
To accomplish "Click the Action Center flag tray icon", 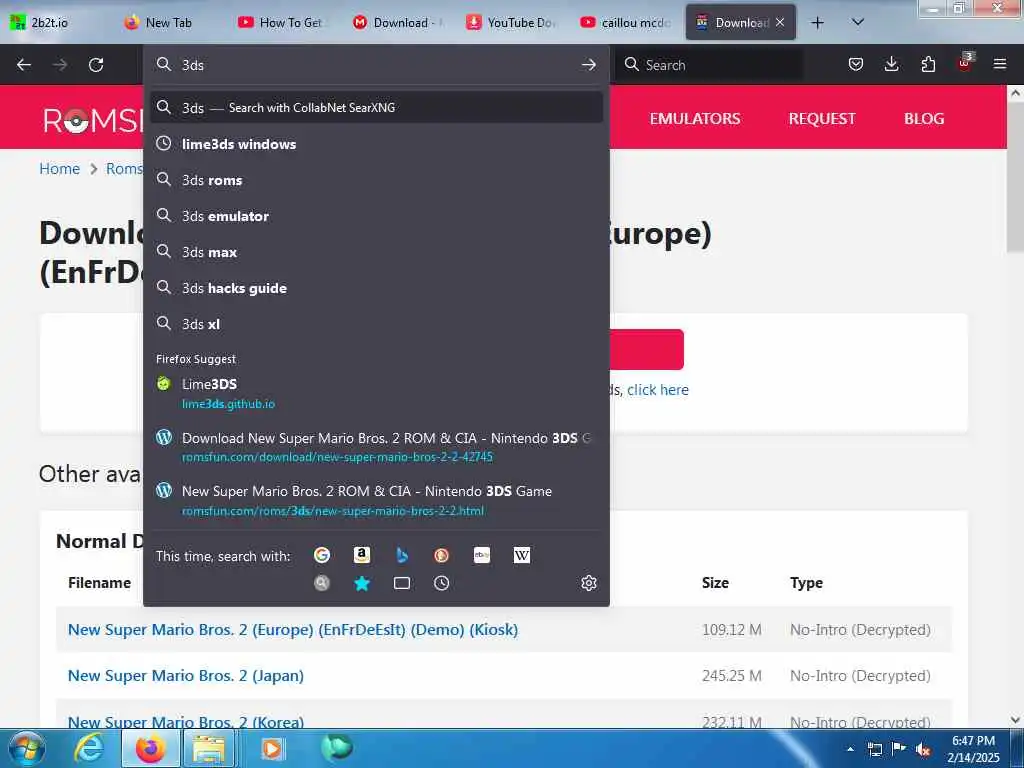I will coord(899,749).
